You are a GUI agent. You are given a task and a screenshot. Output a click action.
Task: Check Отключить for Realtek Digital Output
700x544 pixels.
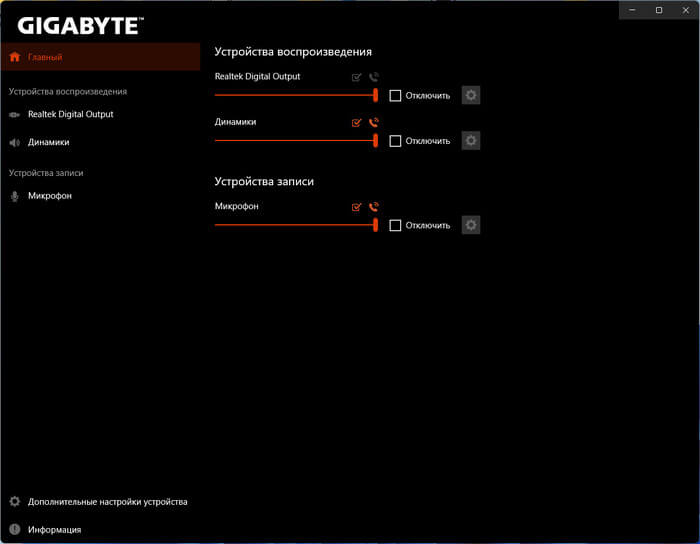point(395,96)
